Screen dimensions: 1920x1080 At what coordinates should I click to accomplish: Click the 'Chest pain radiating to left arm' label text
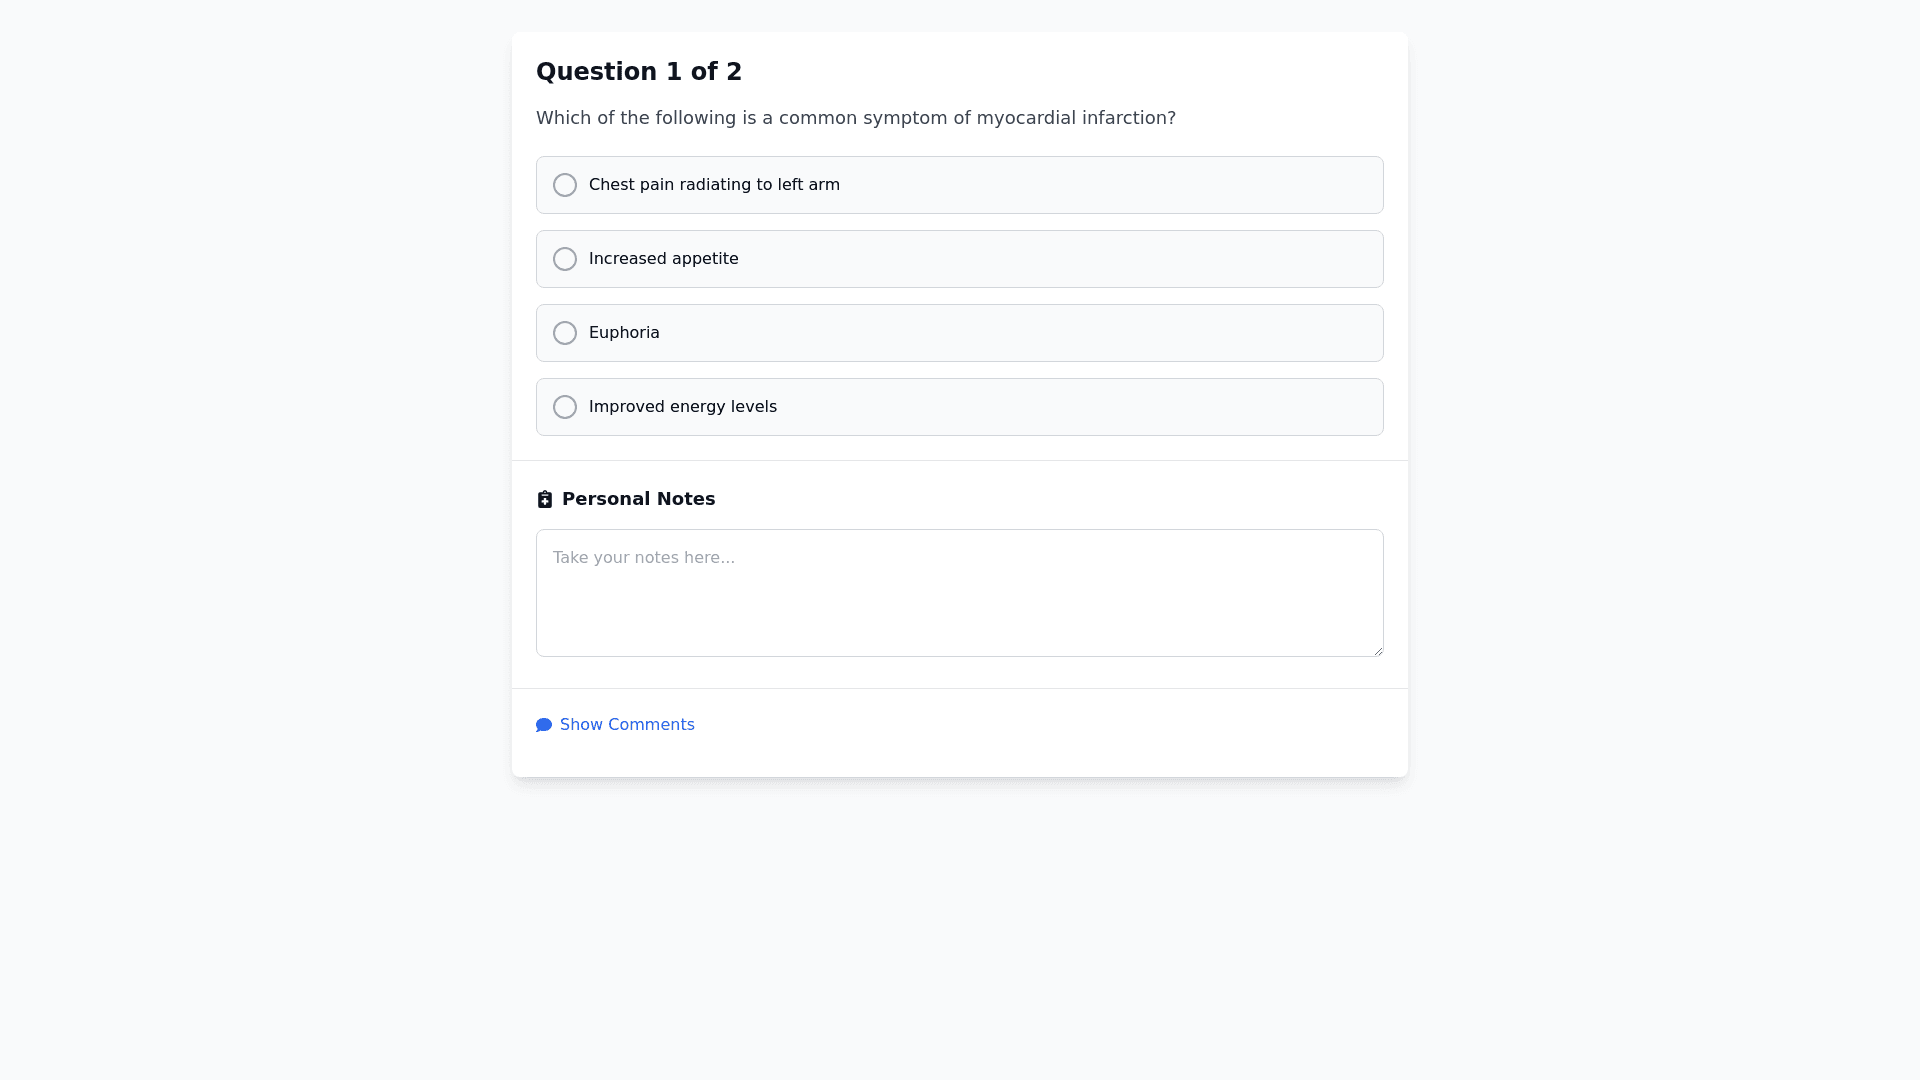(x=714, y=185)
